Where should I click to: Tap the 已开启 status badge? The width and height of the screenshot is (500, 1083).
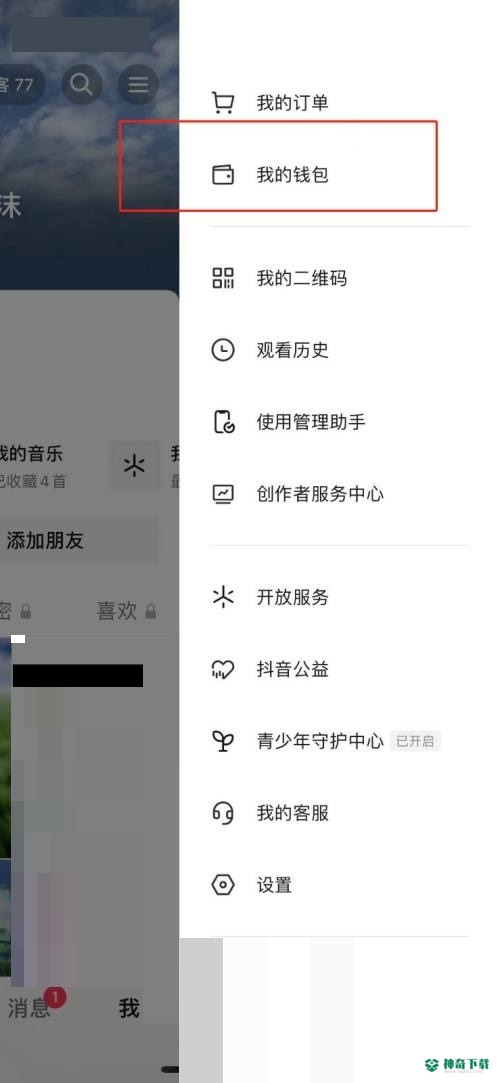tap(415, 741)
